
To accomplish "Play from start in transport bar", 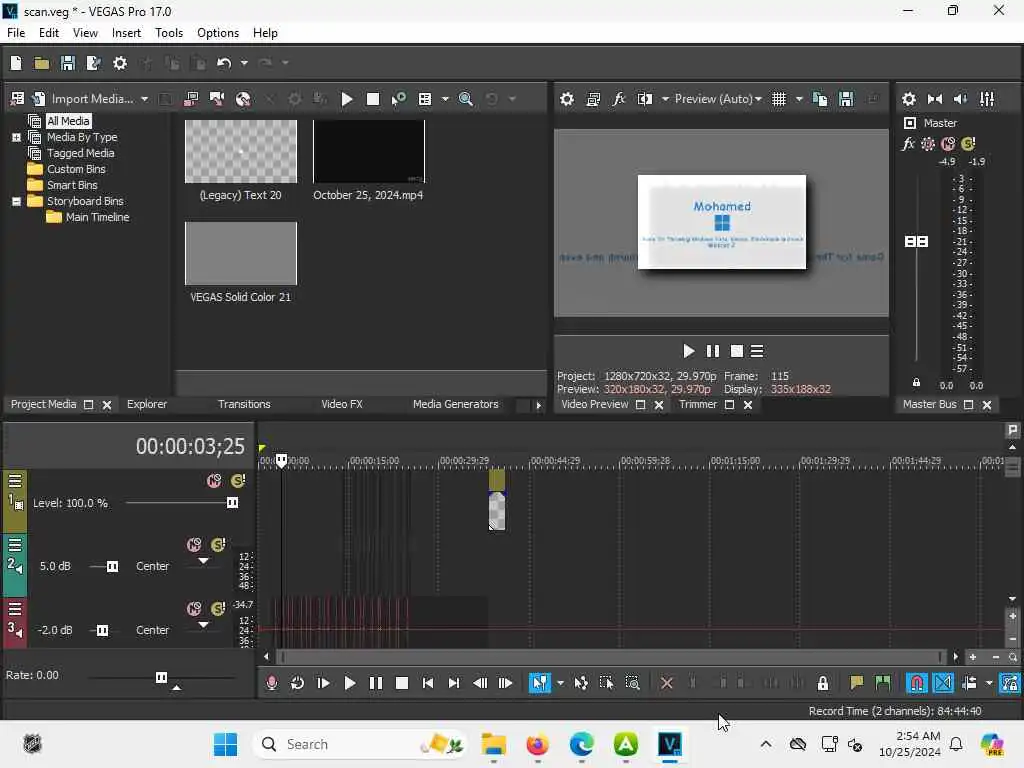I will pyautogui.click(x=323, y=683).
